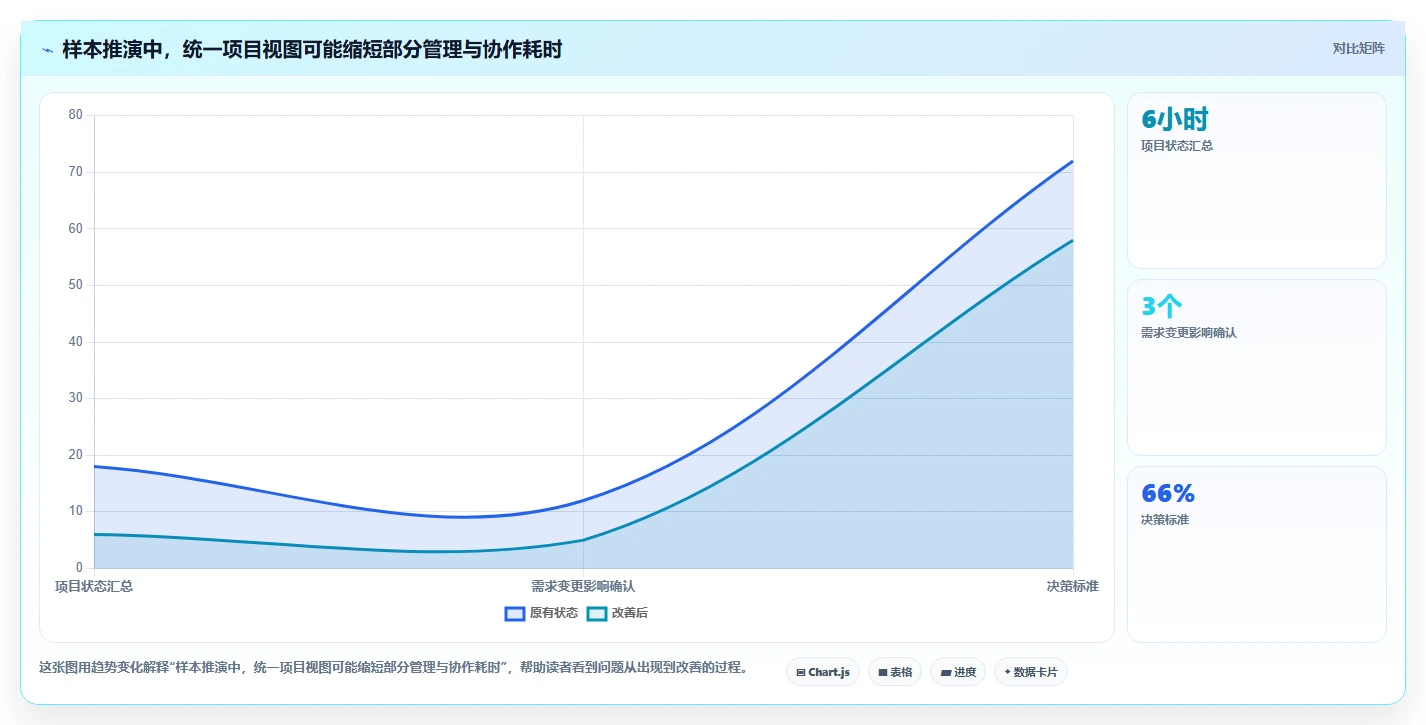
Task: Toggle the 改善后 legend swatch
Action: point(597,613)
